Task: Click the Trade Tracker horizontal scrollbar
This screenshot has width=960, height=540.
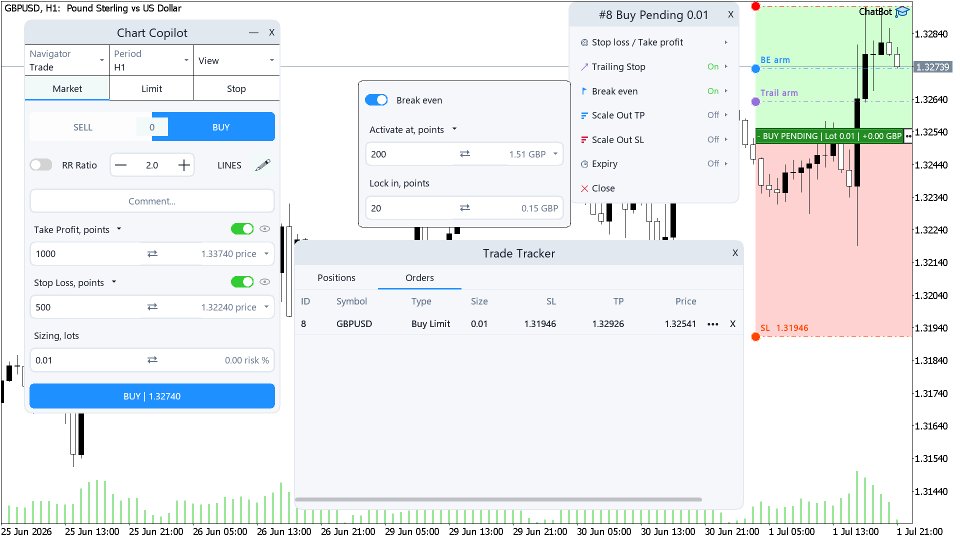Action: [498, 500]
